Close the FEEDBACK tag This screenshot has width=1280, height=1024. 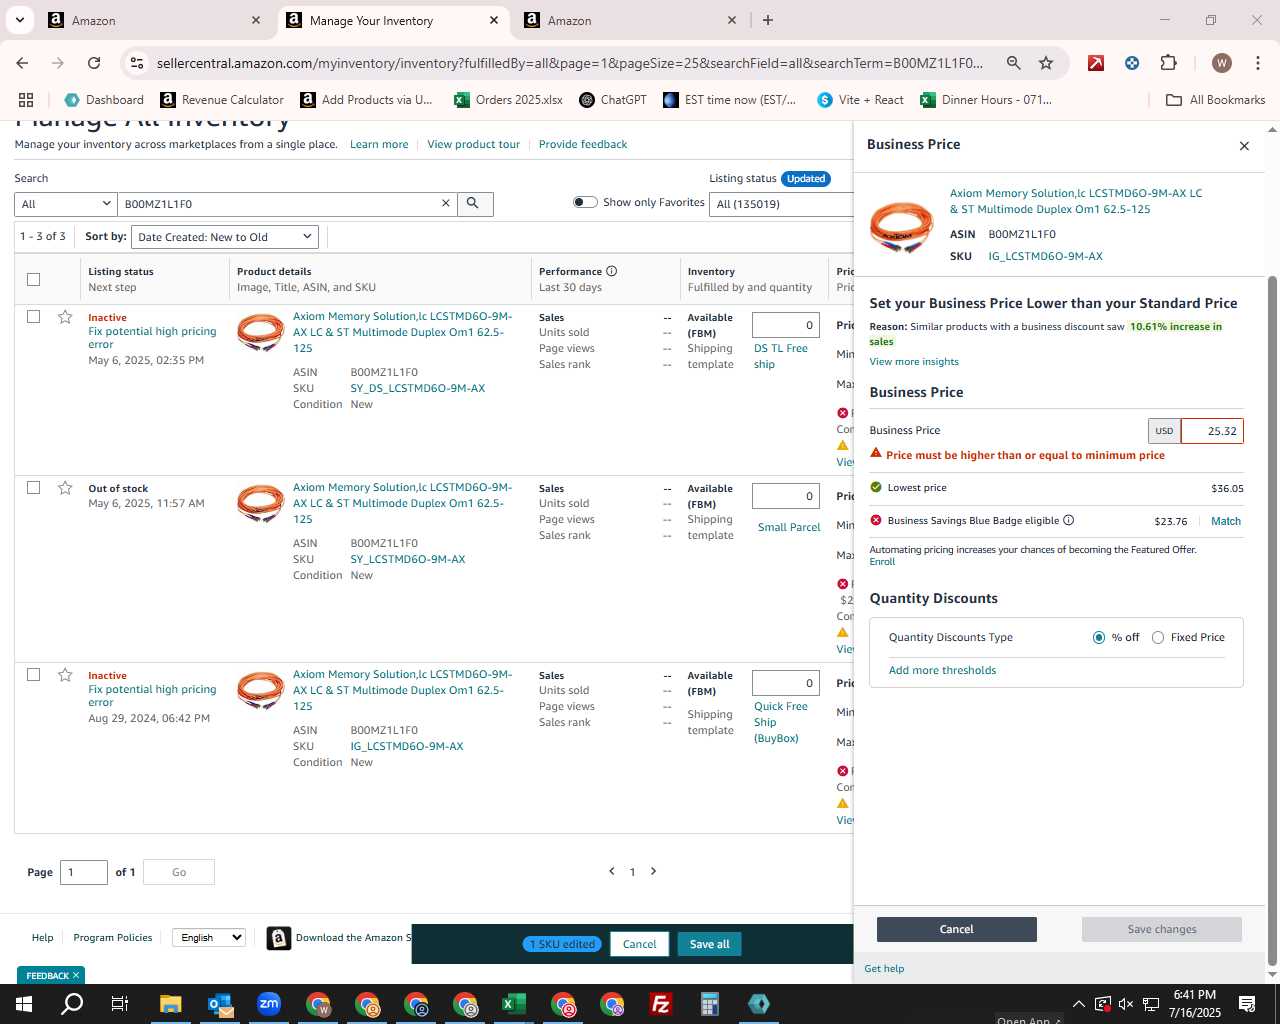coord(76,975)
